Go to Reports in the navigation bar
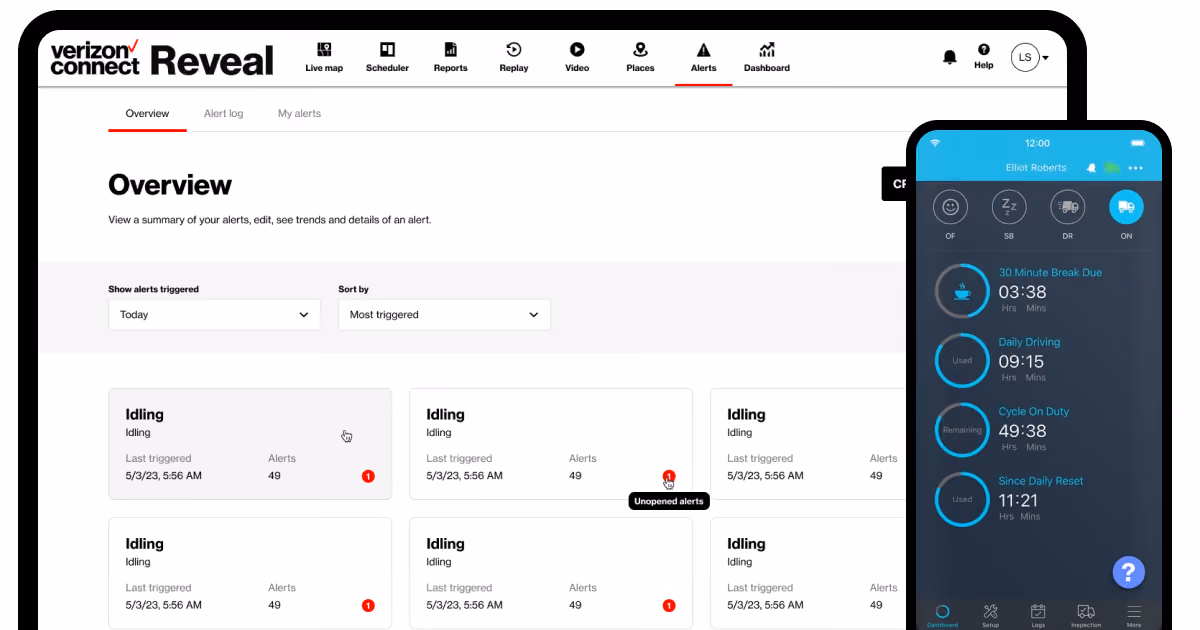Screen dimensions: 1200x630 tap(450, 57)
